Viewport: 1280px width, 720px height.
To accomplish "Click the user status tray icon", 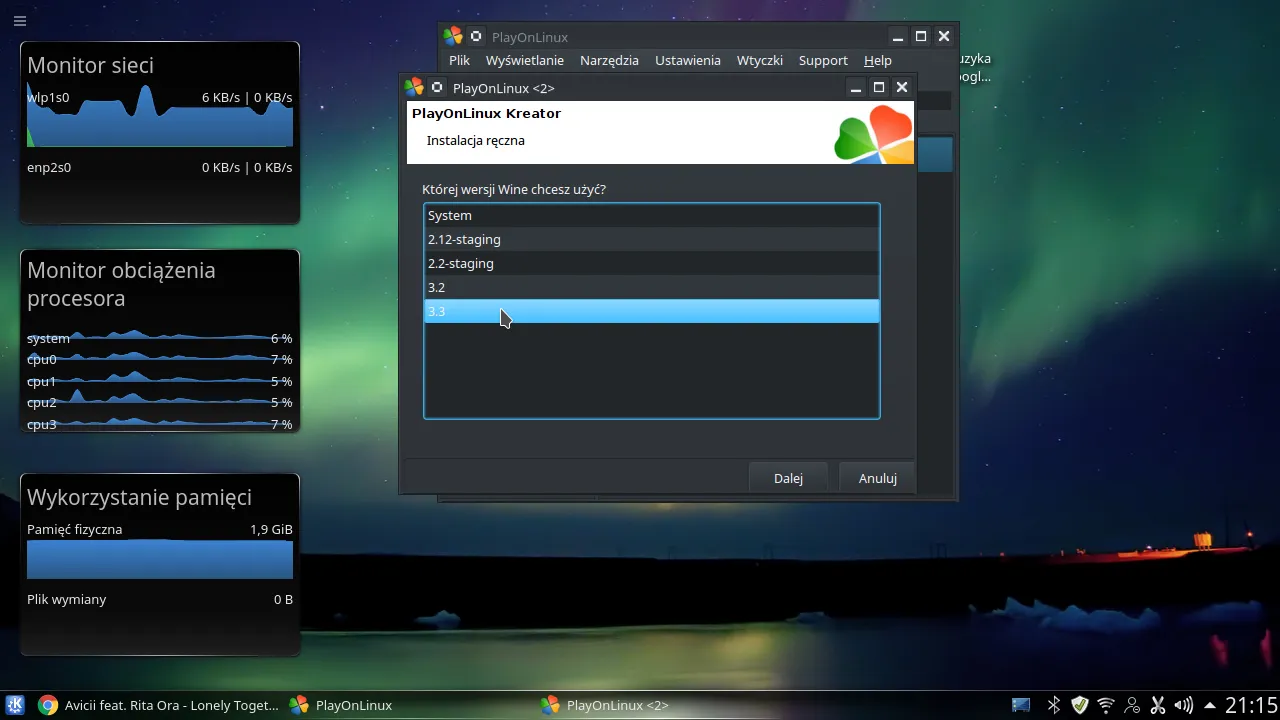I will coord(1132,705).
